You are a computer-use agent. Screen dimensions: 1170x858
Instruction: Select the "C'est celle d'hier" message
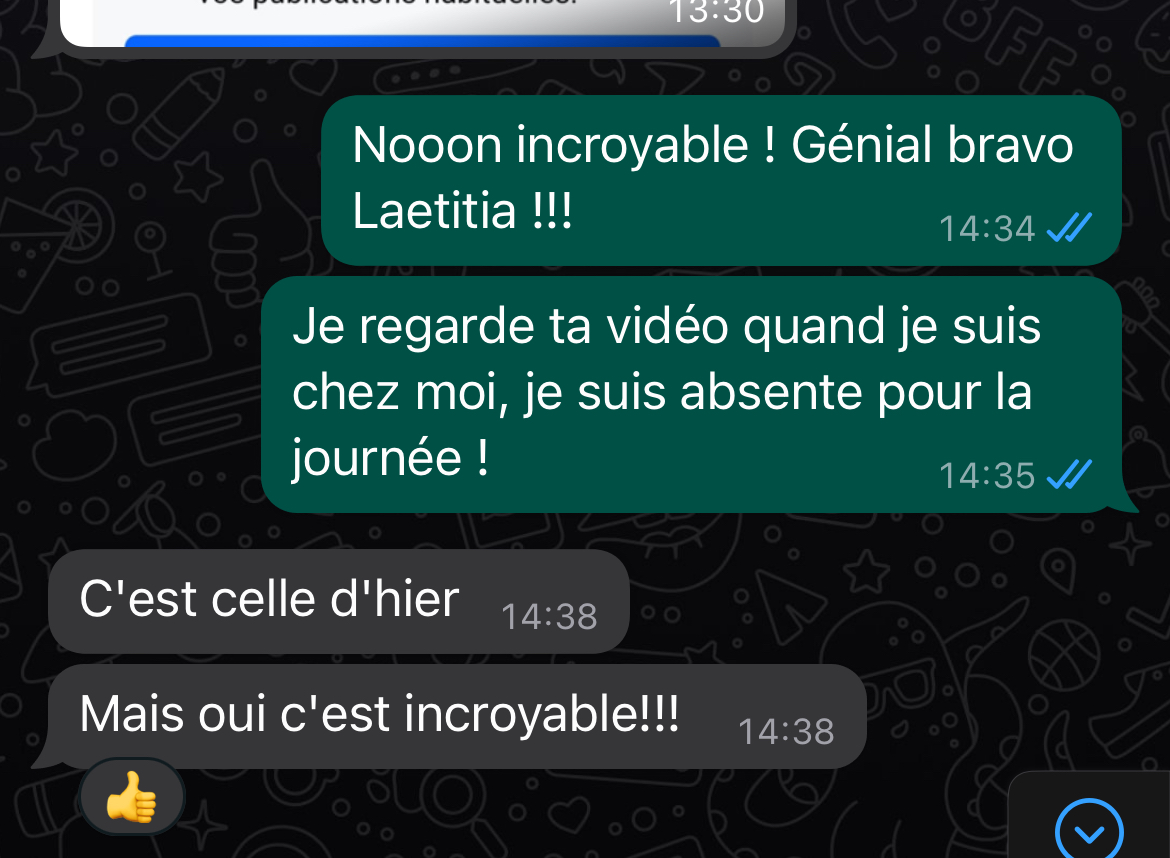(339, 601)
